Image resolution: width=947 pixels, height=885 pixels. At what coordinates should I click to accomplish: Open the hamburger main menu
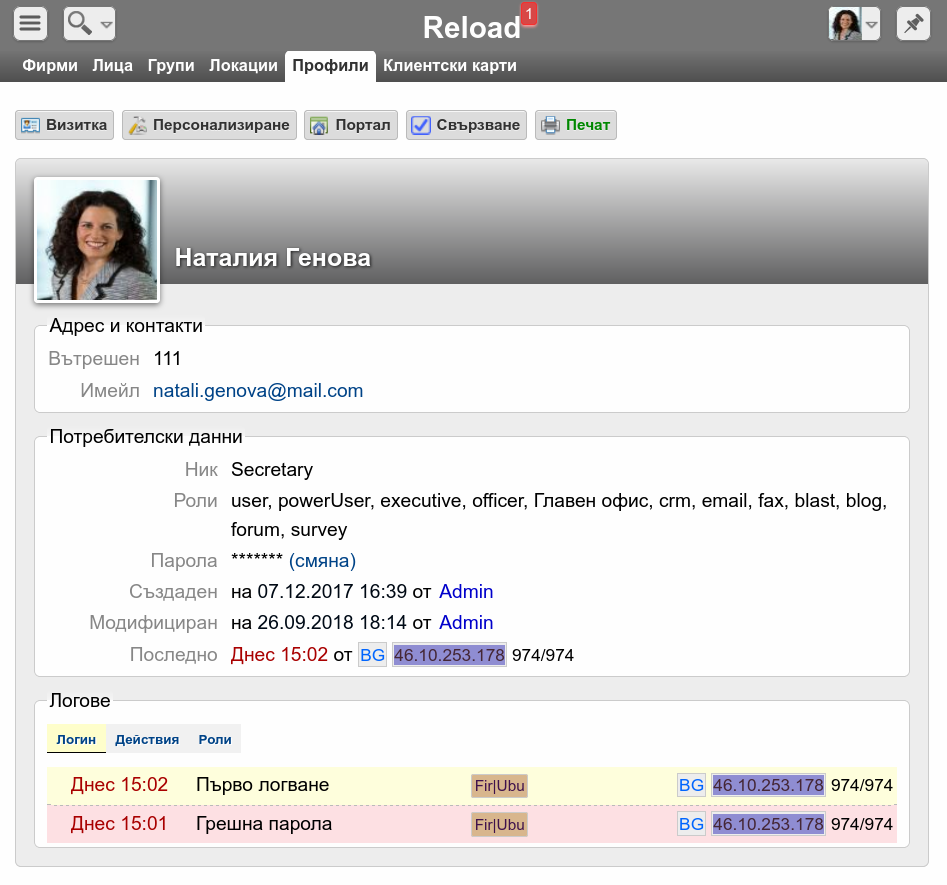(x=31, y=22)
